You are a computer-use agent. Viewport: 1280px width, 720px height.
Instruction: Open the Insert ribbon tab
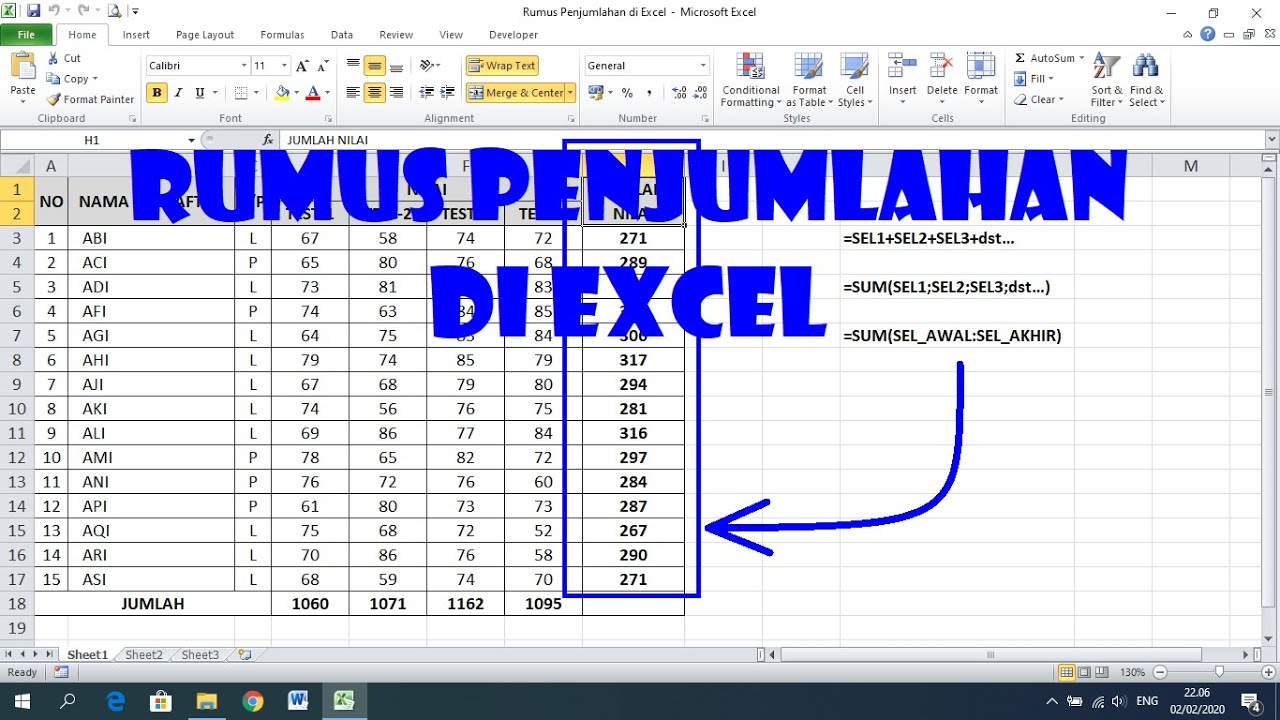click(136, 34)
